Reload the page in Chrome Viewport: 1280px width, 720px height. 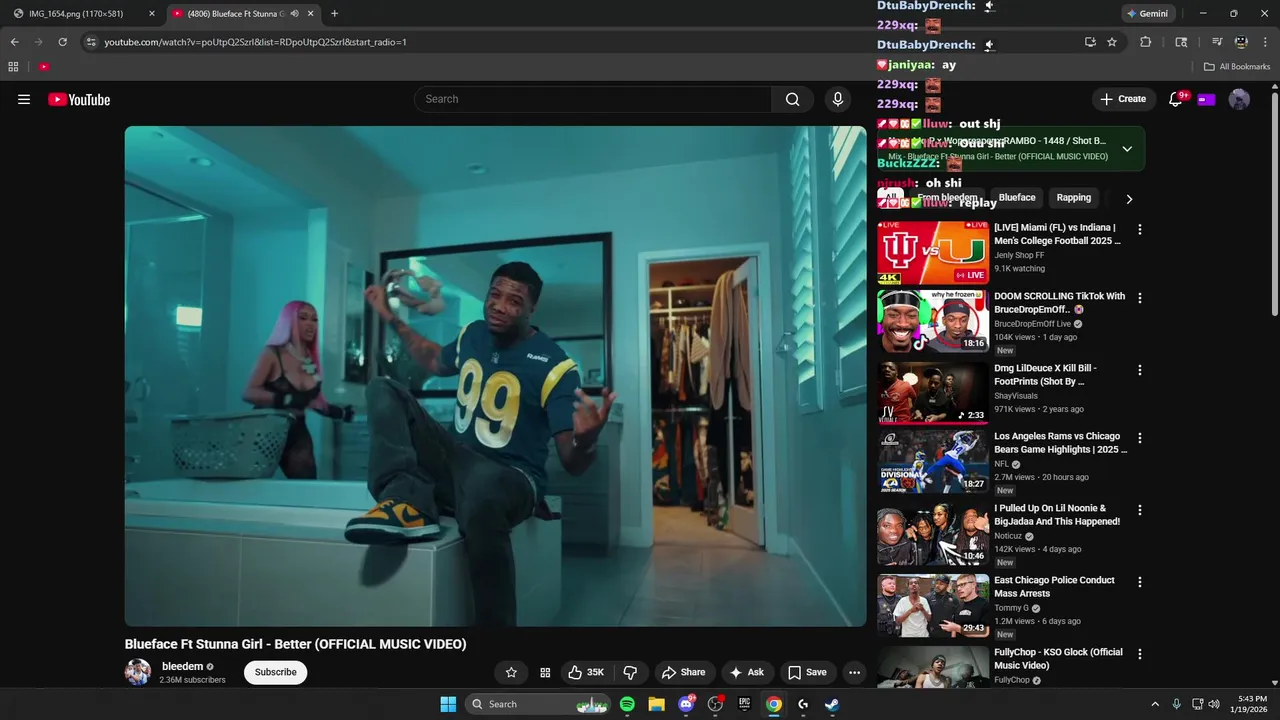[63, 42]
